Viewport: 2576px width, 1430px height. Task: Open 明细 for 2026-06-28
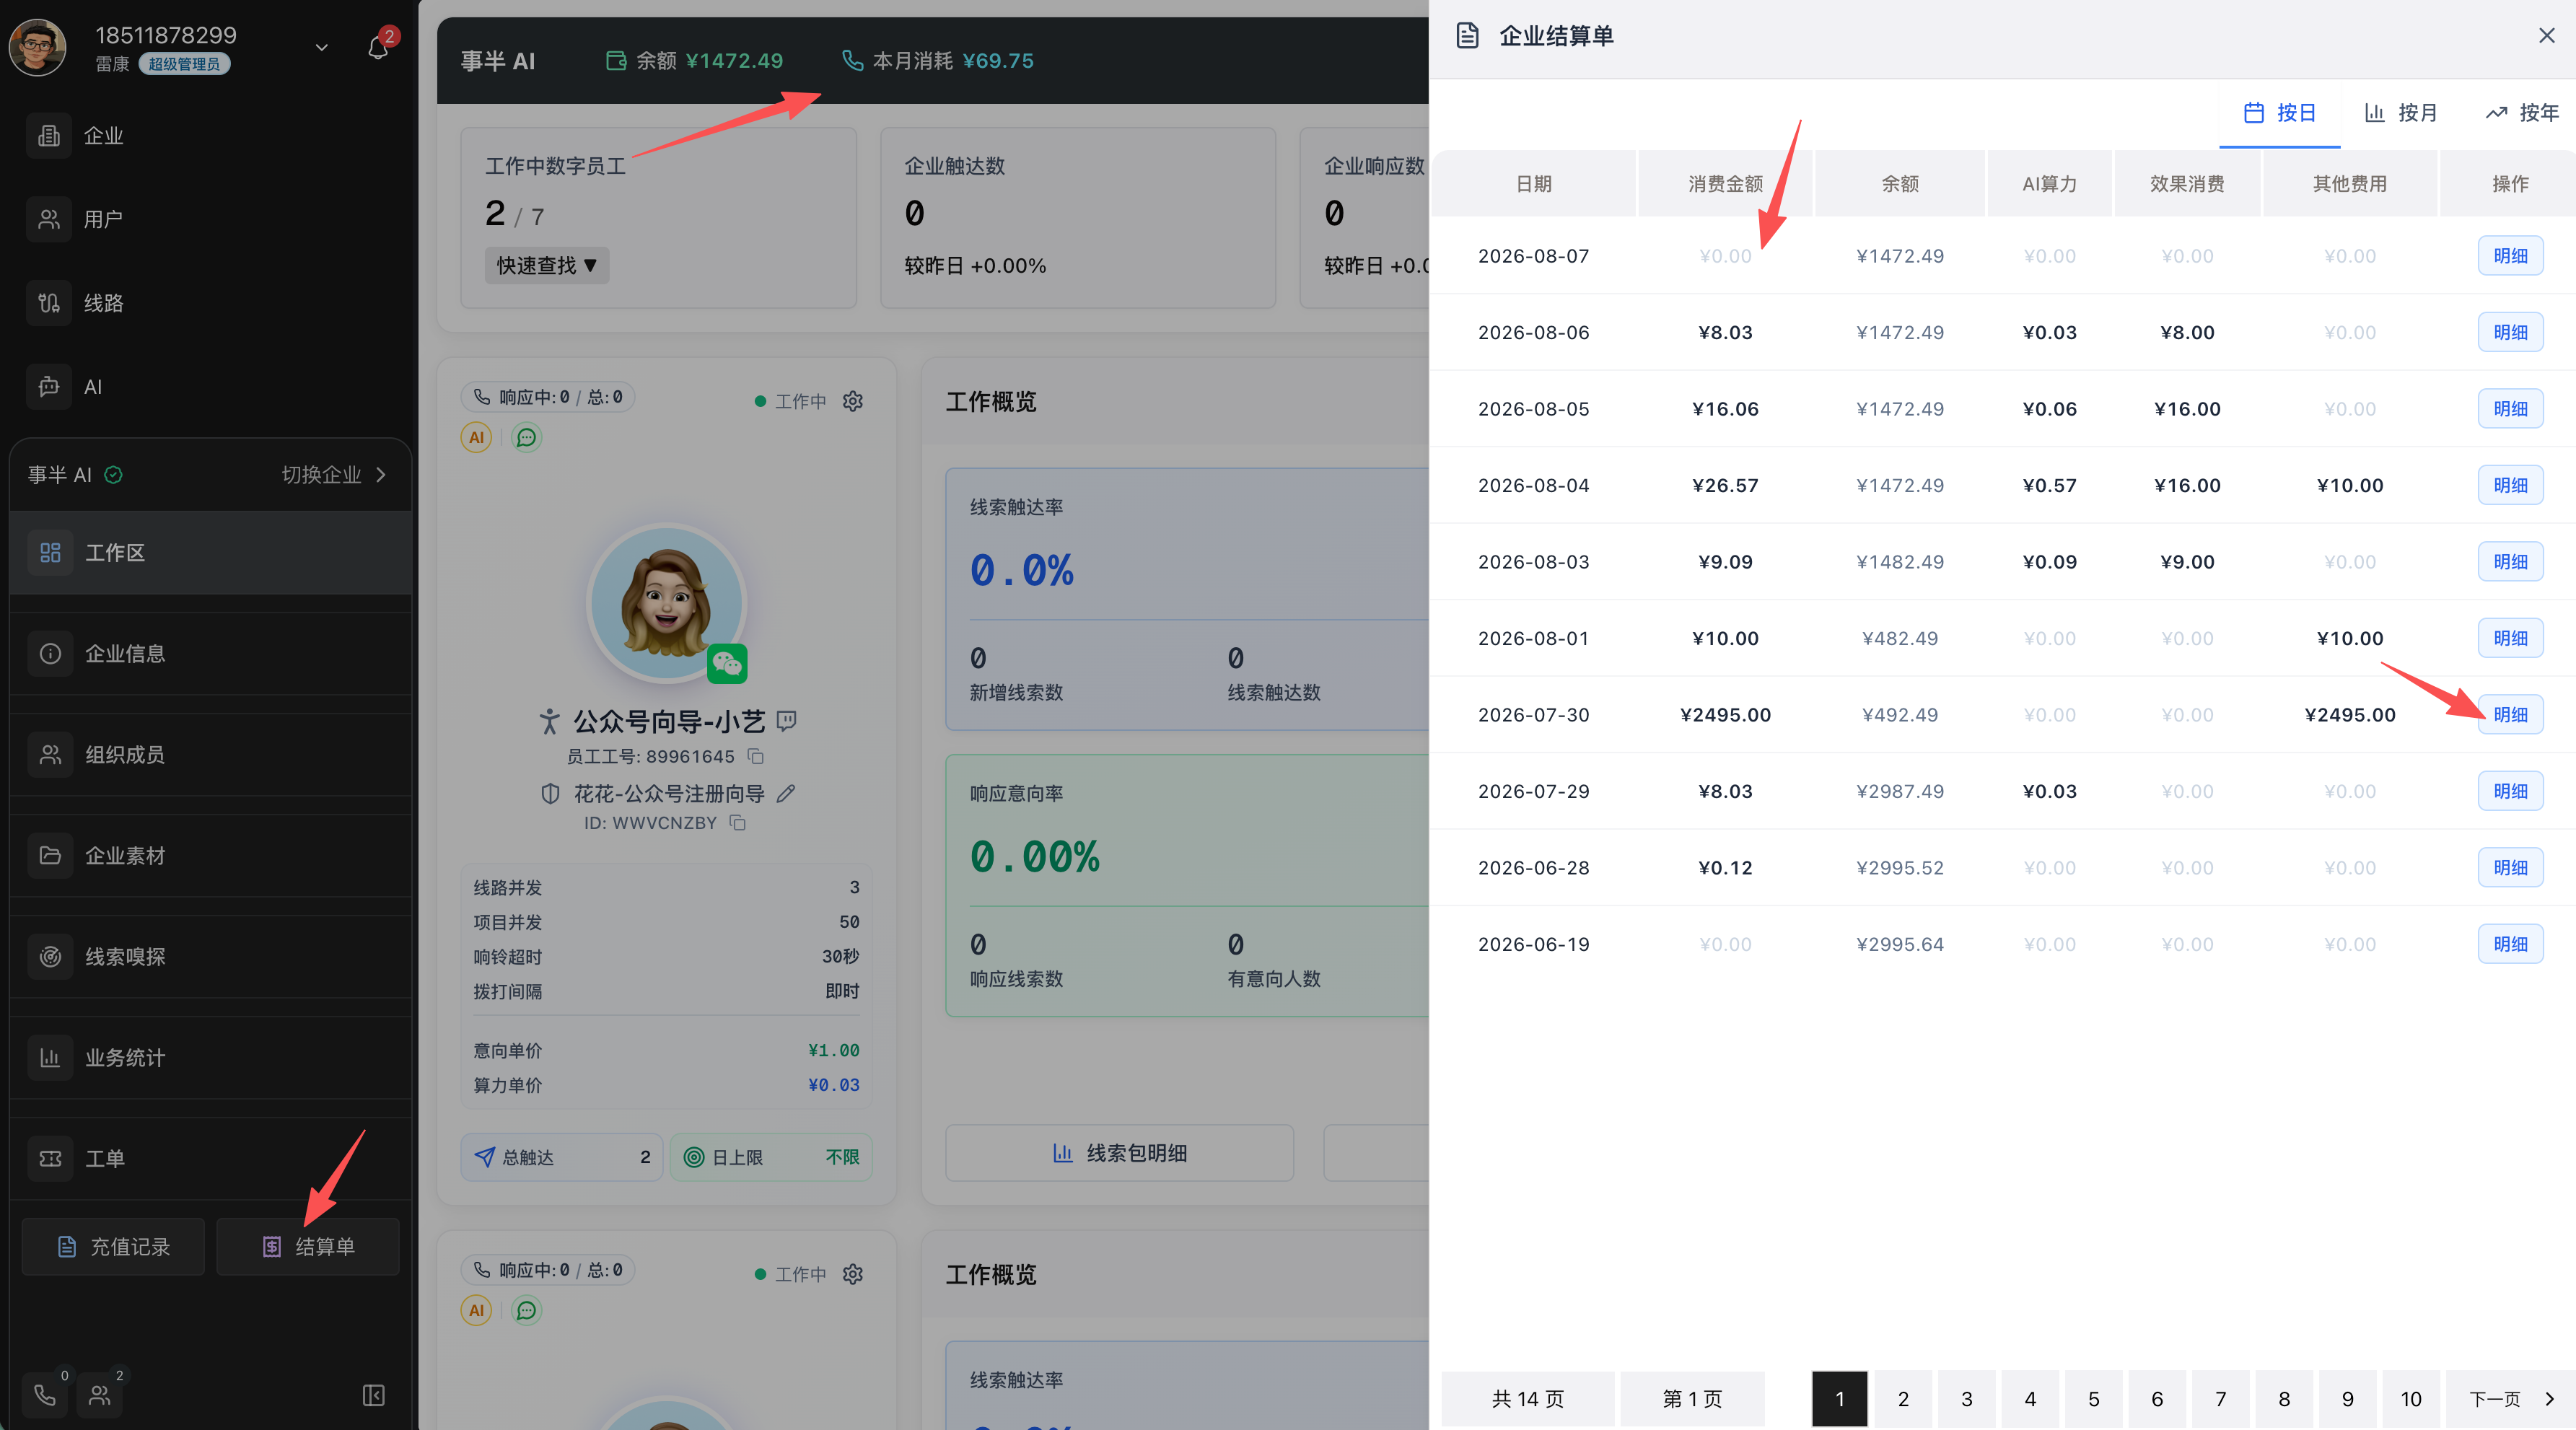point(2510,868)
